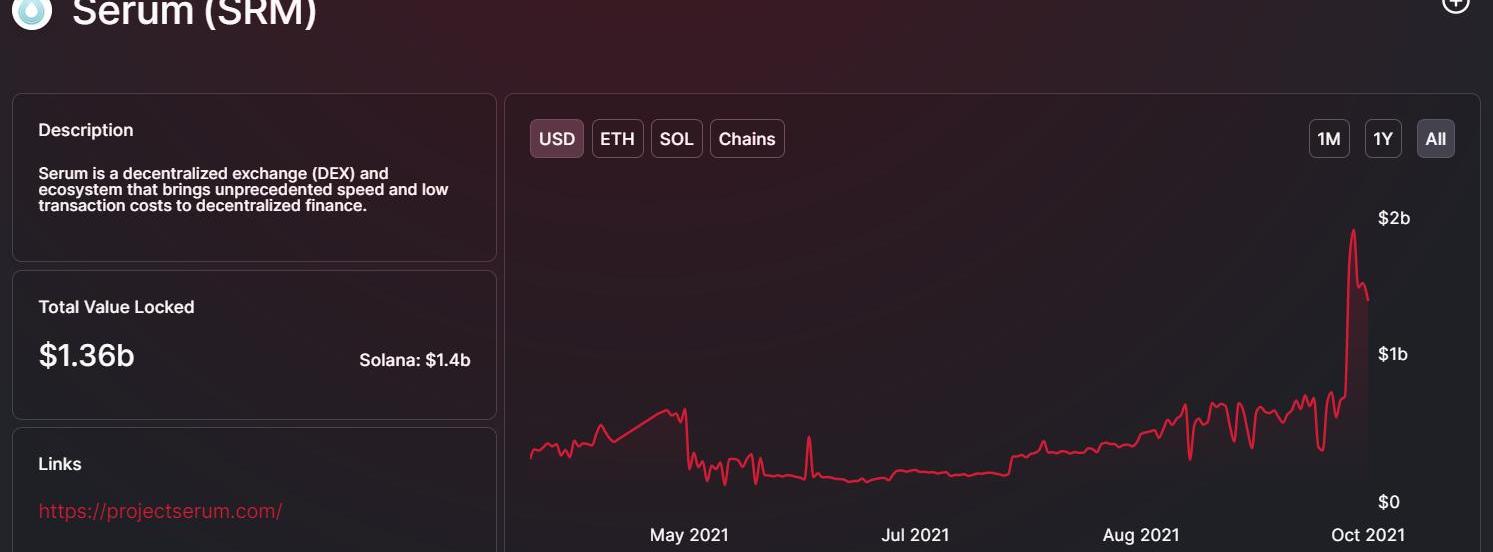Click the May 2021 axis label
This screenshot has height=552, width=1493.
pos(689,535)
